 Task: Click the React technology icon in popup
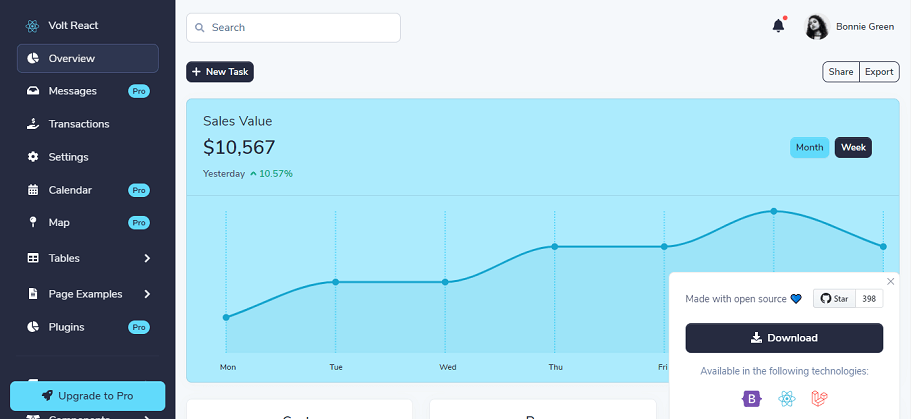[x=786, y=399]
